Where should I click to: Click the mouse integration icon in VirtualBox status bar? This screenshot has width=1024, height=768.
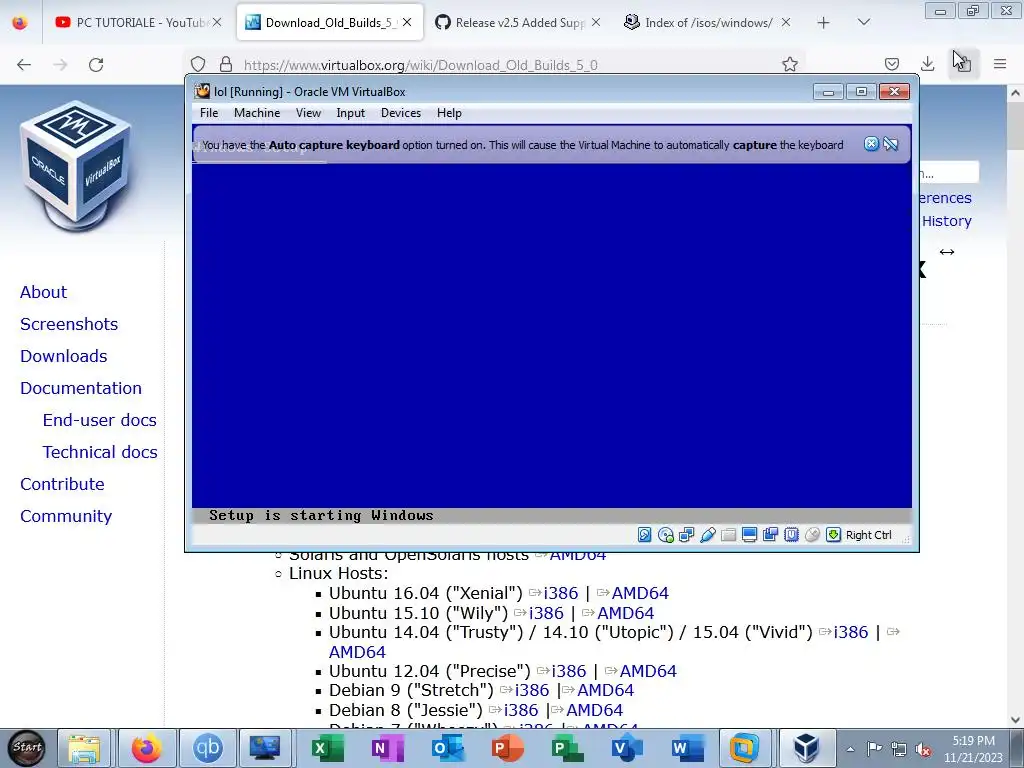coord(812,535)
